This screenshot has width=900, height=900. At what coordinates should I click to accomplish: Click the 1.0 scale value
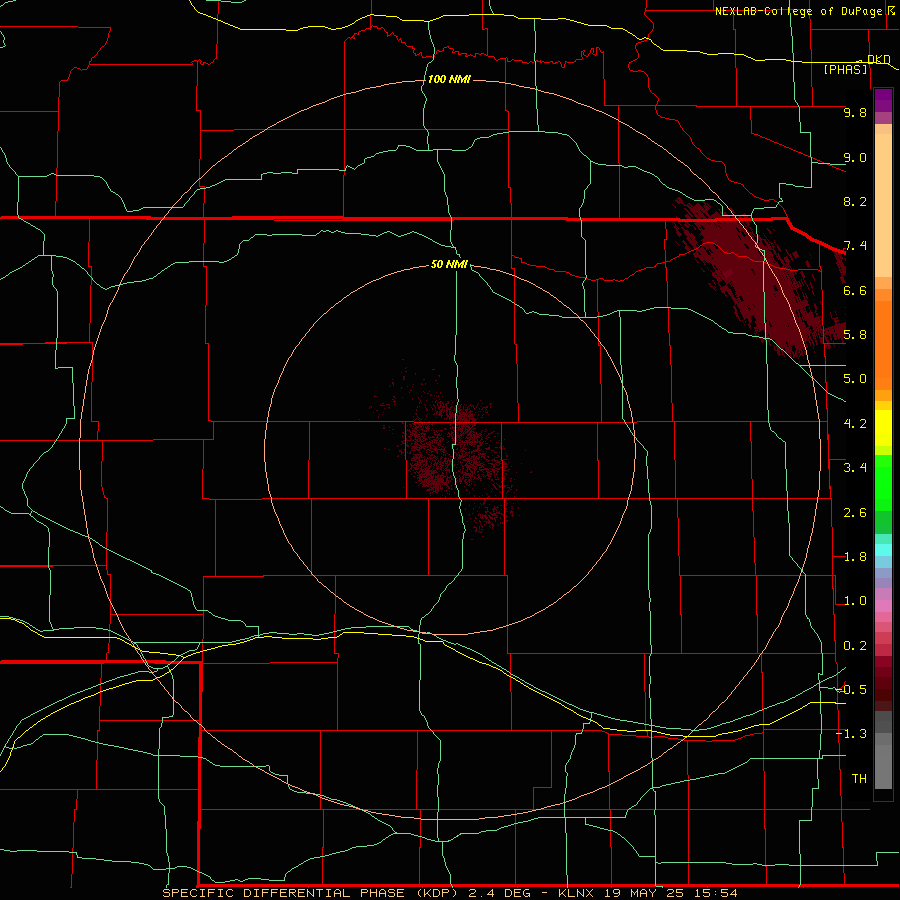(855, 601)
